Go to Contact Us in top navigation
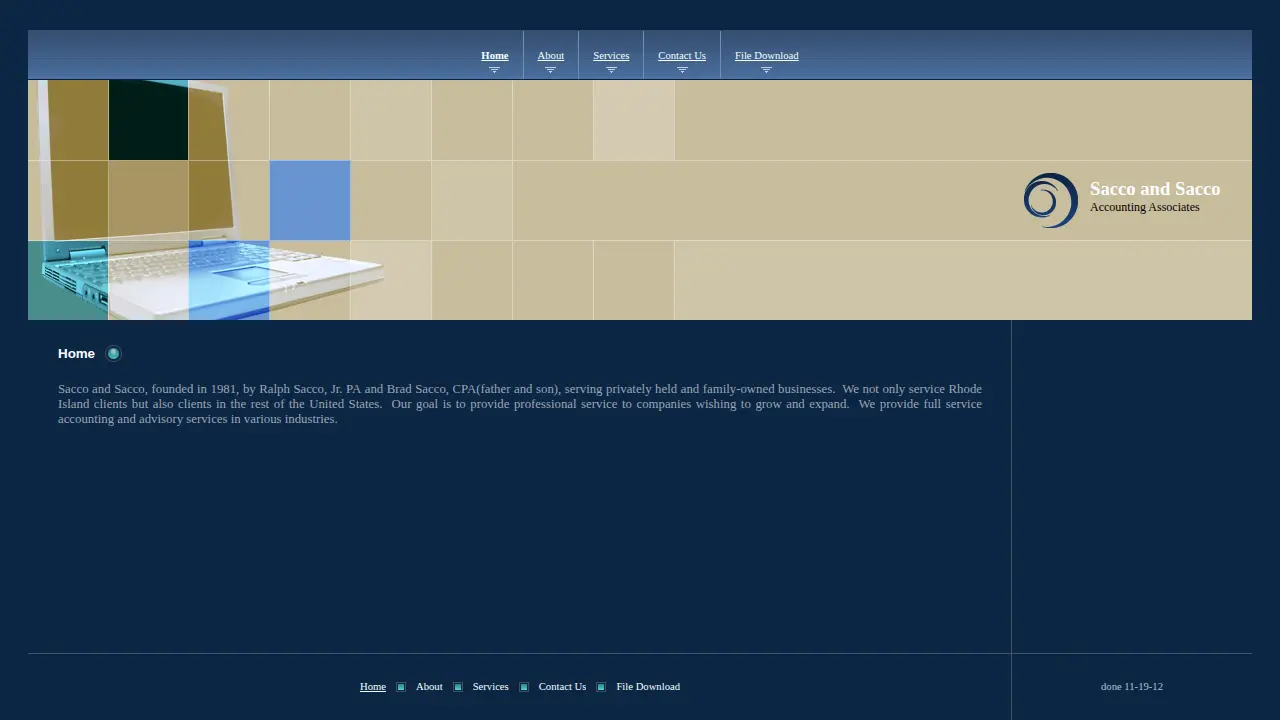Screen dimensions: 1280x720 pos(682,56)
